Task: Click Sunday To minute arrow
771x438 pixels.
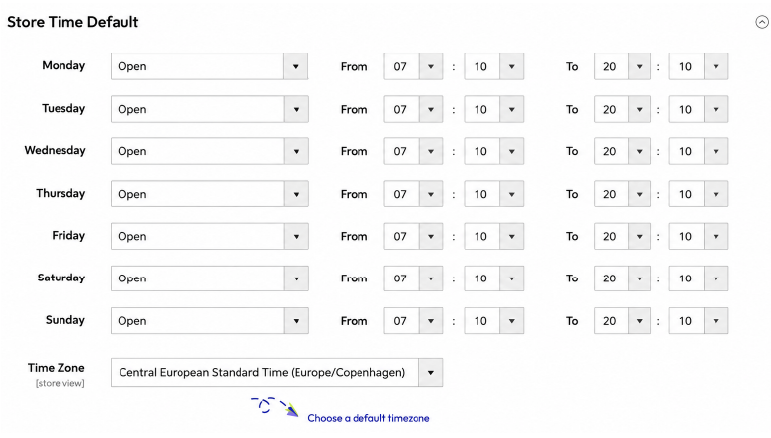Action: click(716, 321)
